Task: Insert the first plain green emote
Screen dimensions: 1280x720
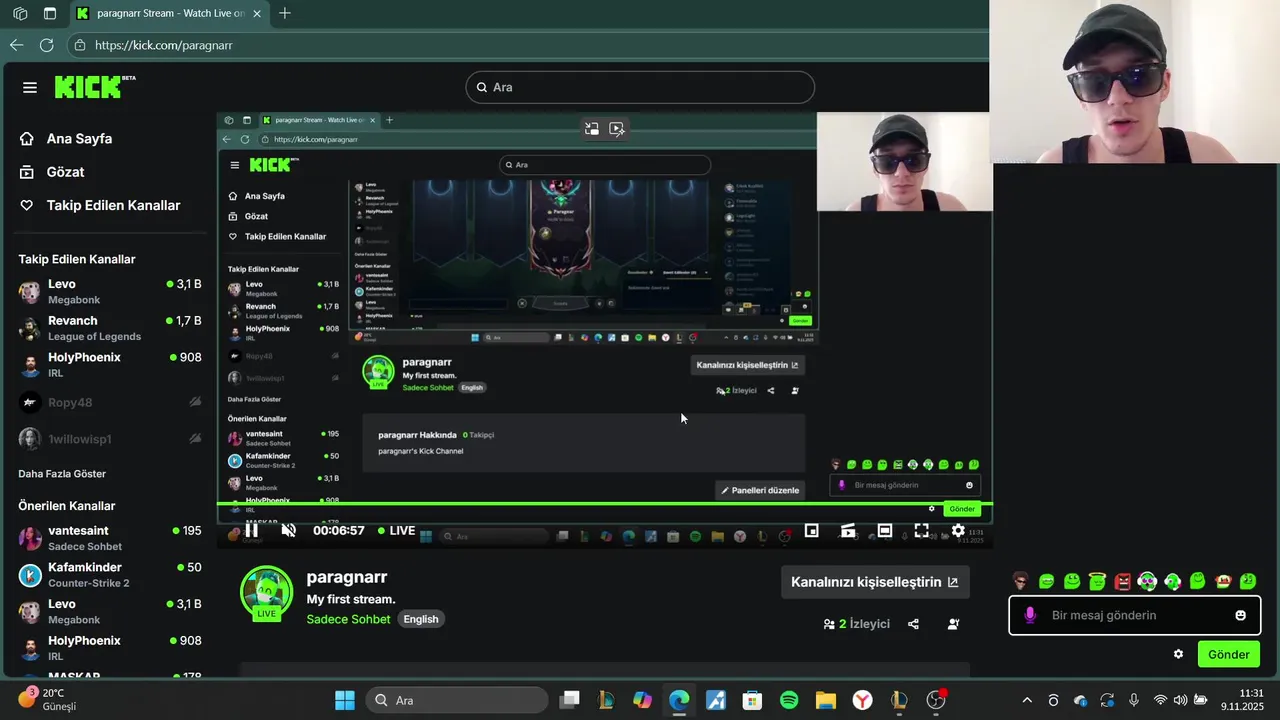Action: coord(1046,581)
